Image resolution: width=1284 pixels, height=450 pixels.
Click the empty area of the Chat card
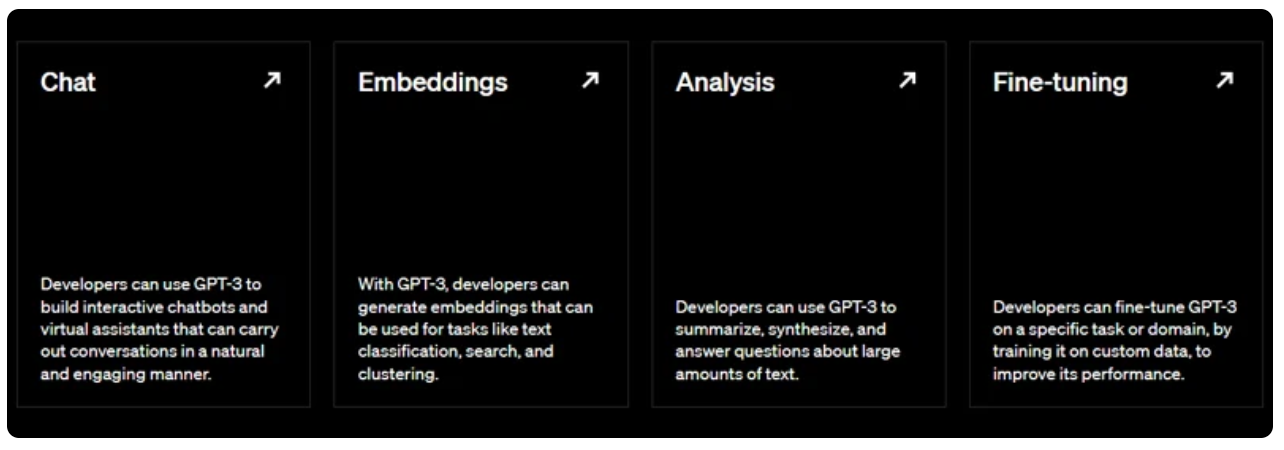coord(164,185)
